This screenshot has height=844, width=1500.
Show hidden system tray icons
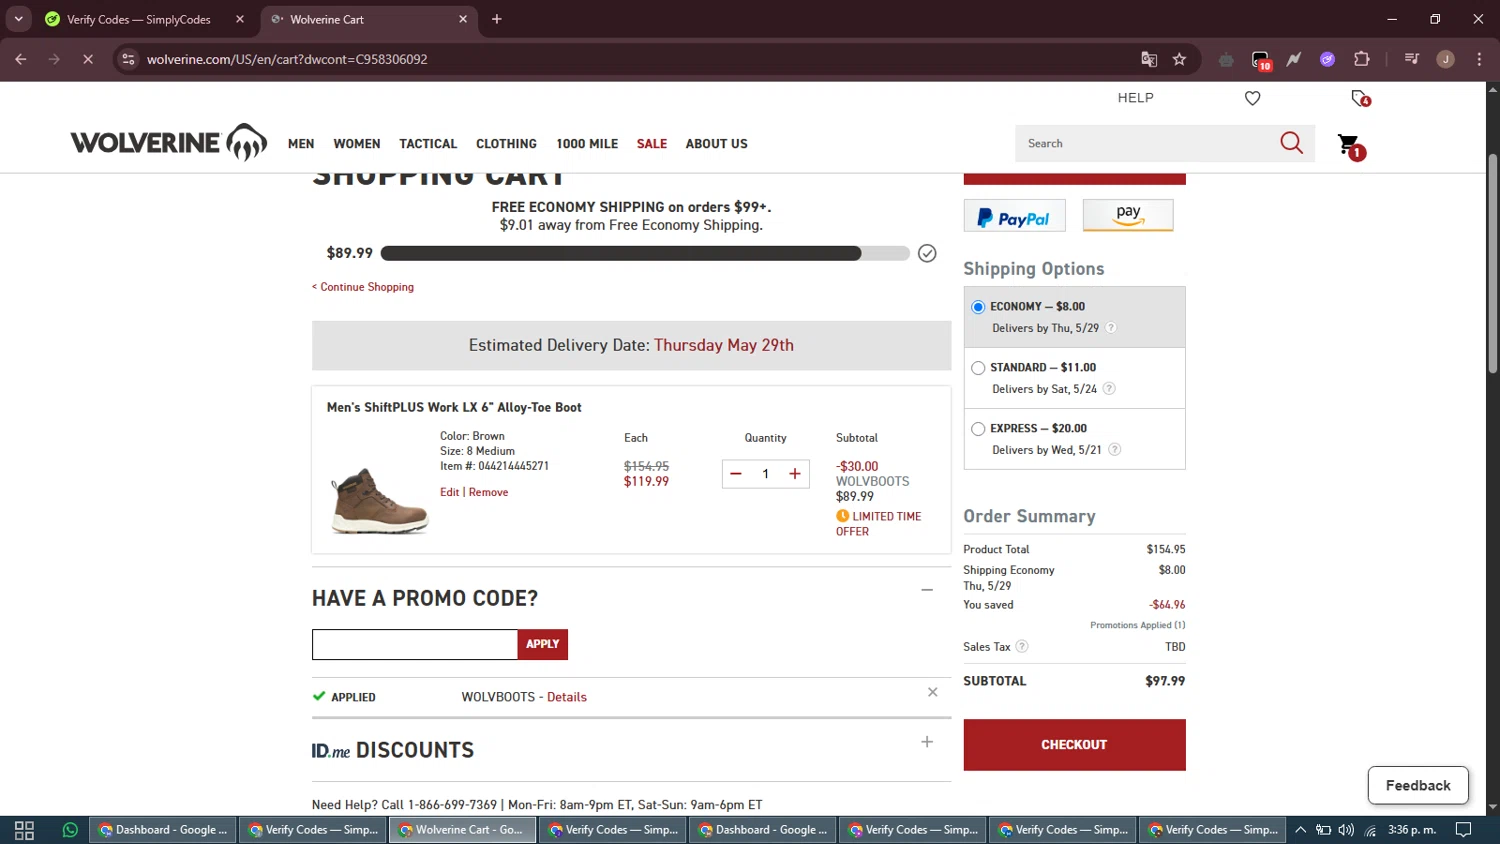pos(1300,830)
